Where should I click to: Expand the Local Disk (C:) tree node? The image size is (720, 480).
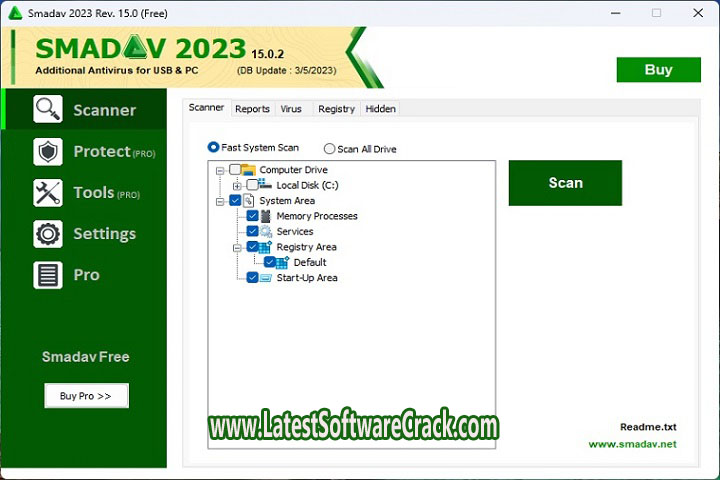[237, 186]
